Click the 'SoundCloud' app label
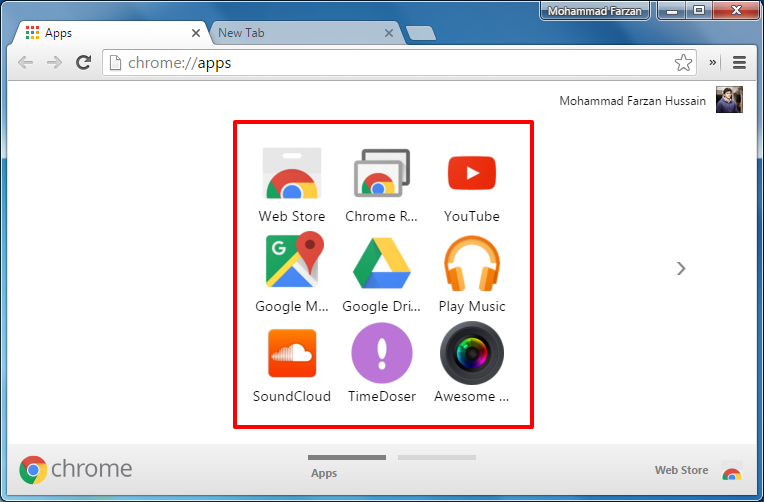This screenshot has height=502, width=764. pyautogui.click(x=292, y=396)
